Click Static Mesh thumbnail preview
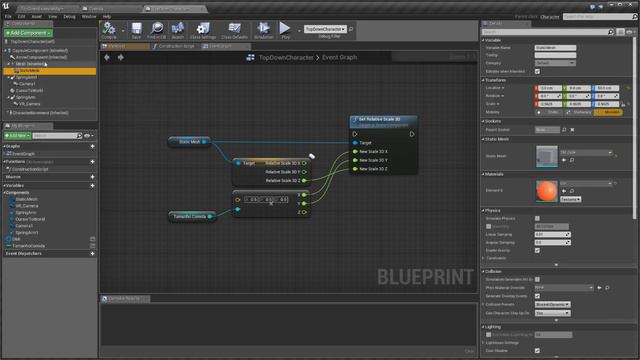The image size is (640, 360). [x=547, y=156]
